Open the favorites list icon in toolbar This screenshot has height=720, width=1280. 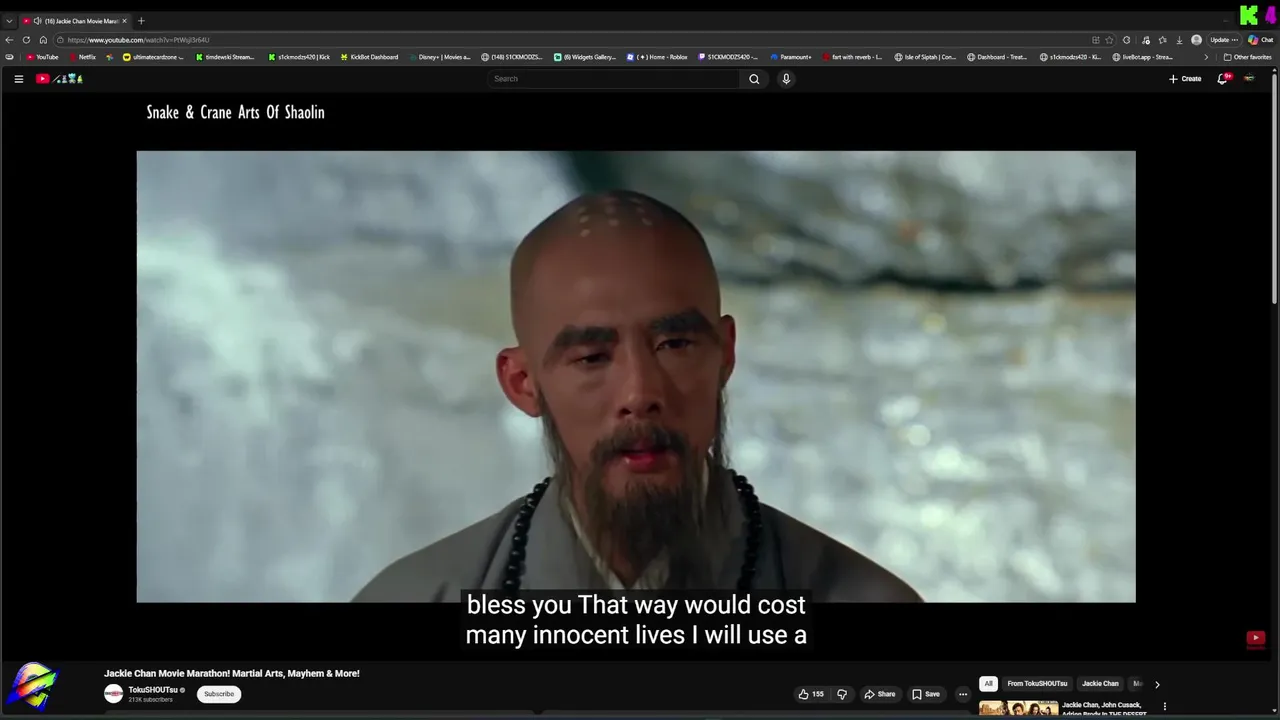click(x=1162, y=40)
